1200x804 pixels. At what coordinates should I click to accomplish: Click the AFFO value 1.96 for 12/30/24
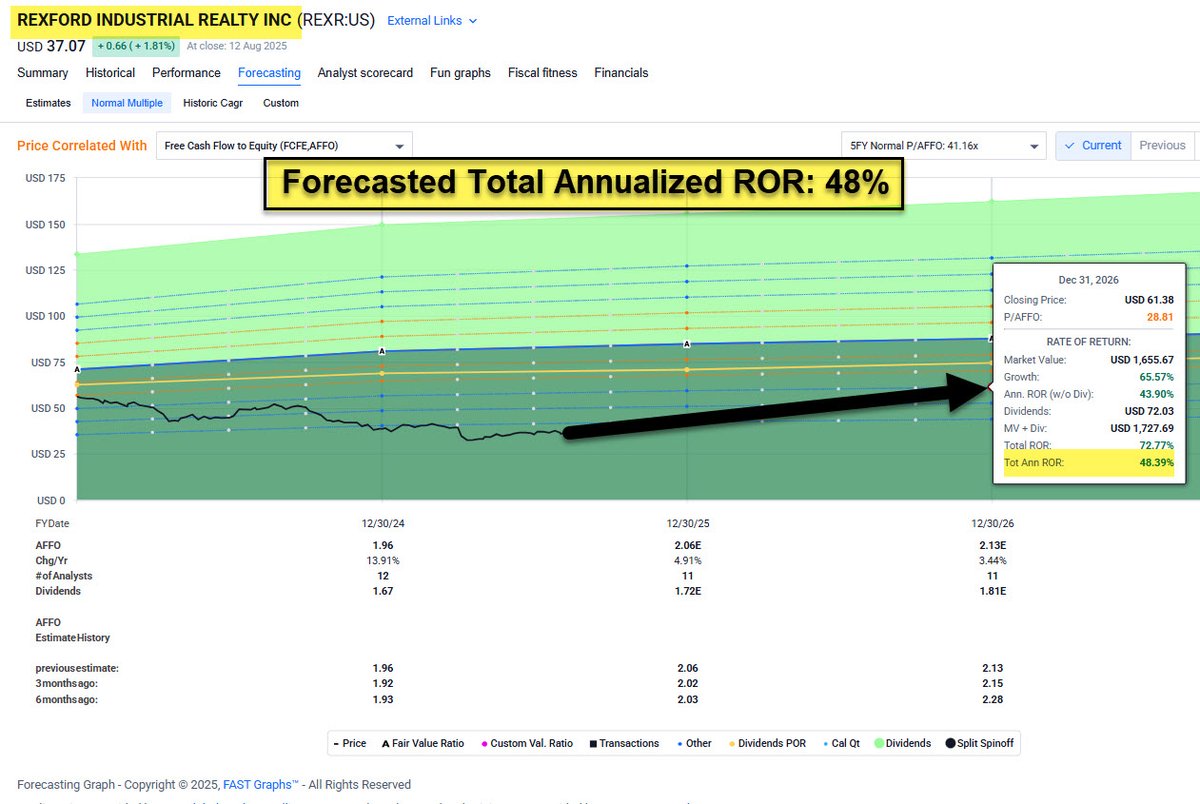[382, 545]
